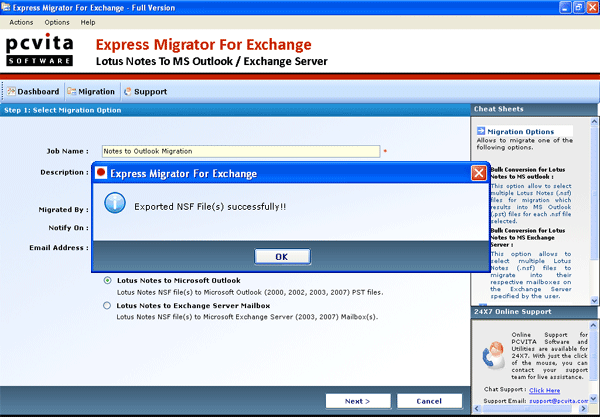Click the support@pcvita.com email link

(561, 402)
